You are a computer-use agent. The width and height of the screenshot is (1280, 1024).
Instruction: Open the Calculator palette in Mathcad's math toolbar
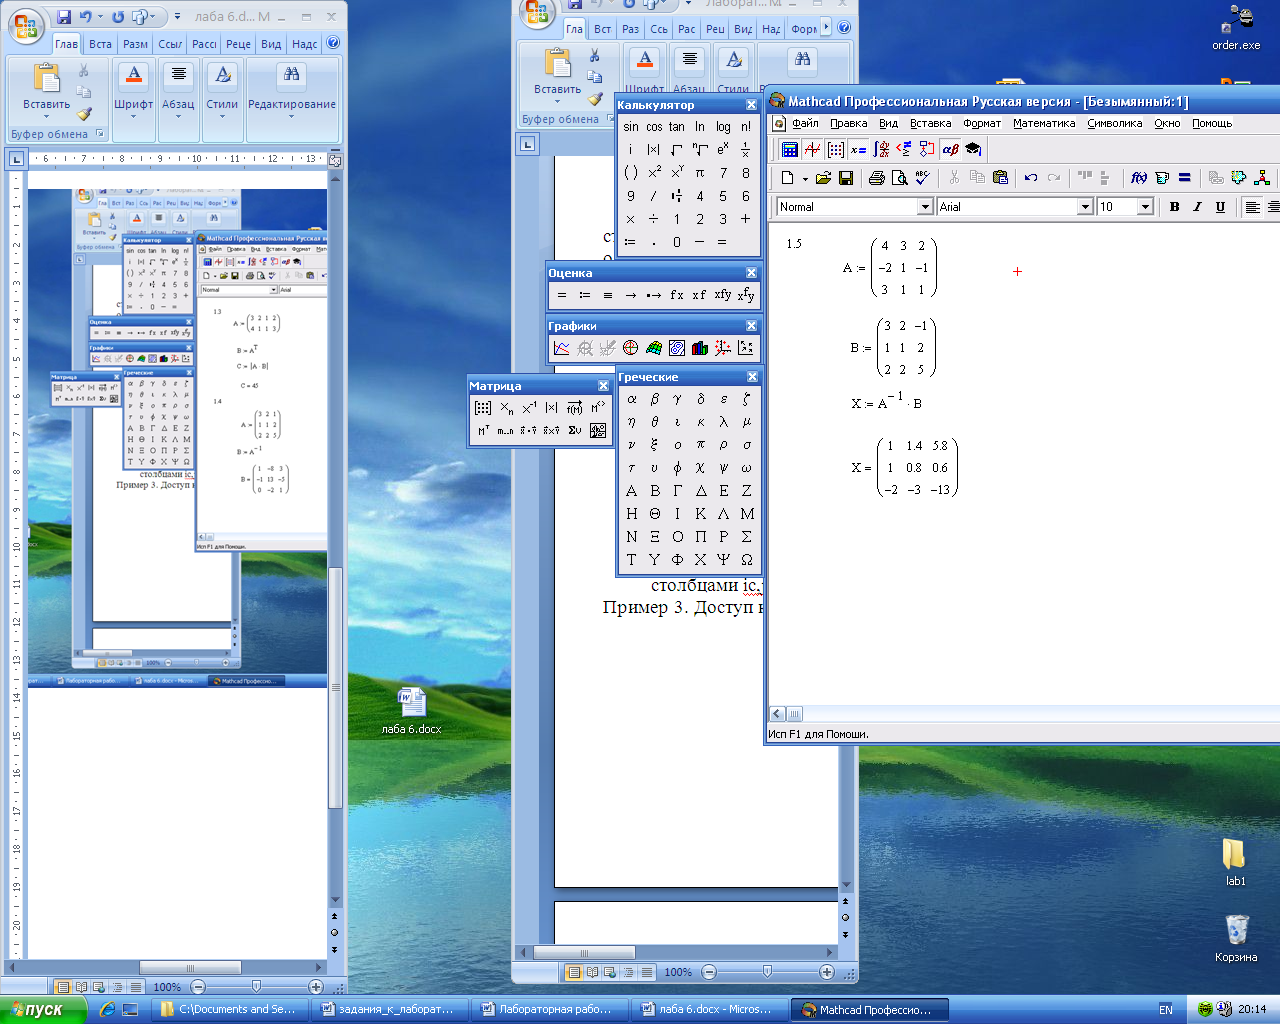790,149
